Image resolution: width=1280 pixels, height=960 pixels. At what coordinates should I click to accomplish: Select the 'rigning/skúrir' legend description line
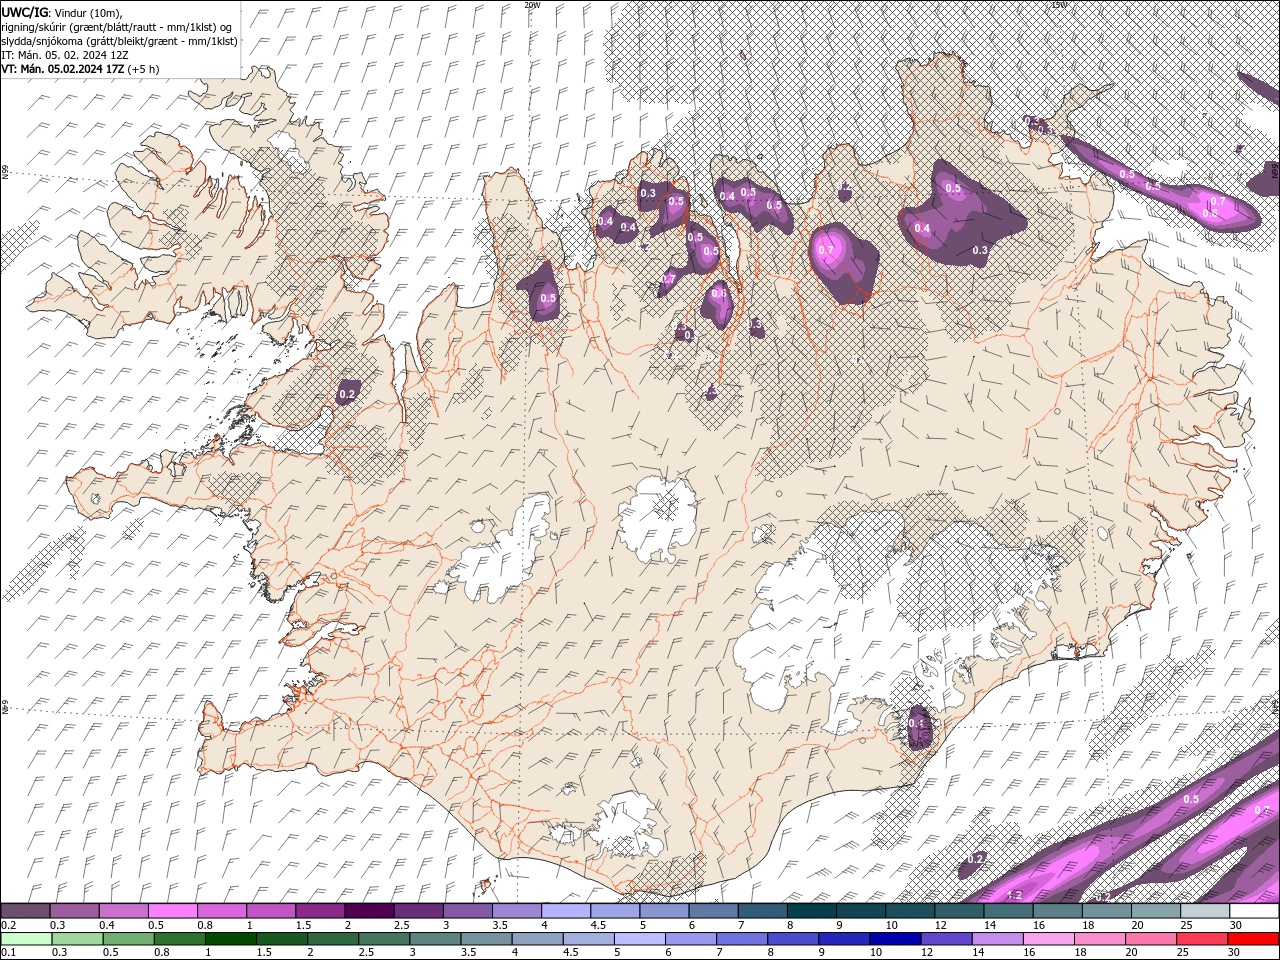pos(117,26)
